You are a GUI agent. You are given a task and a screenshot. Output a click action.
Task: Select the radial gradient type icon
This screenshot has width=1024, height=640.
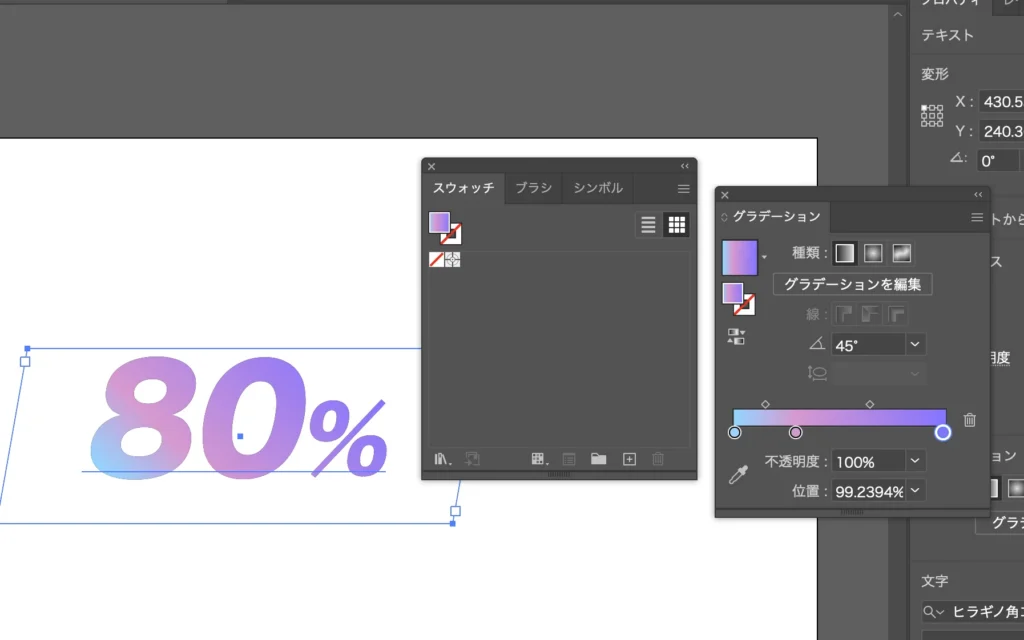873,253
